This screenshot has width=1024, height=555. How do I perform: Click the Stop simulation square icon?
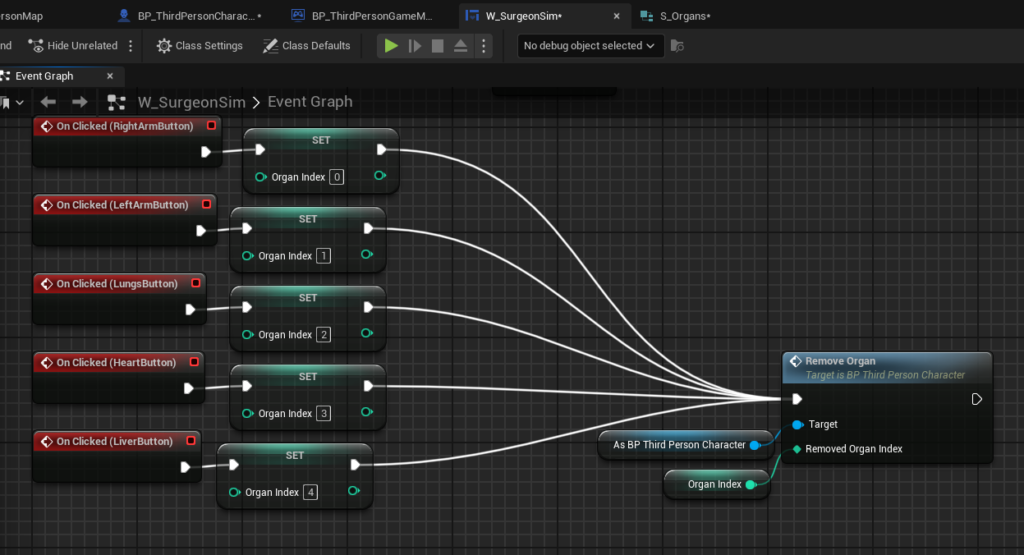(438, 46)
